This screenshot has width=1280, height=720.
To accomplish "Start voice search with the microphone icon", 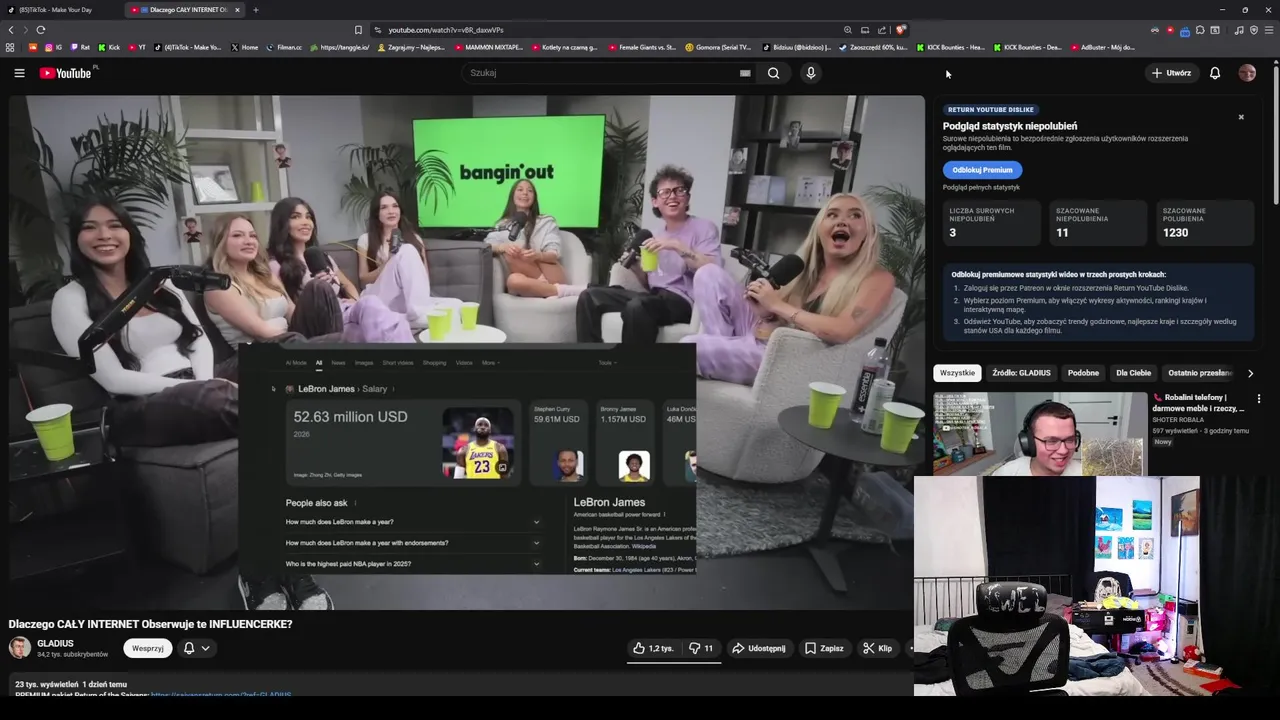I will pyautogui.click(x=811, y=73).
